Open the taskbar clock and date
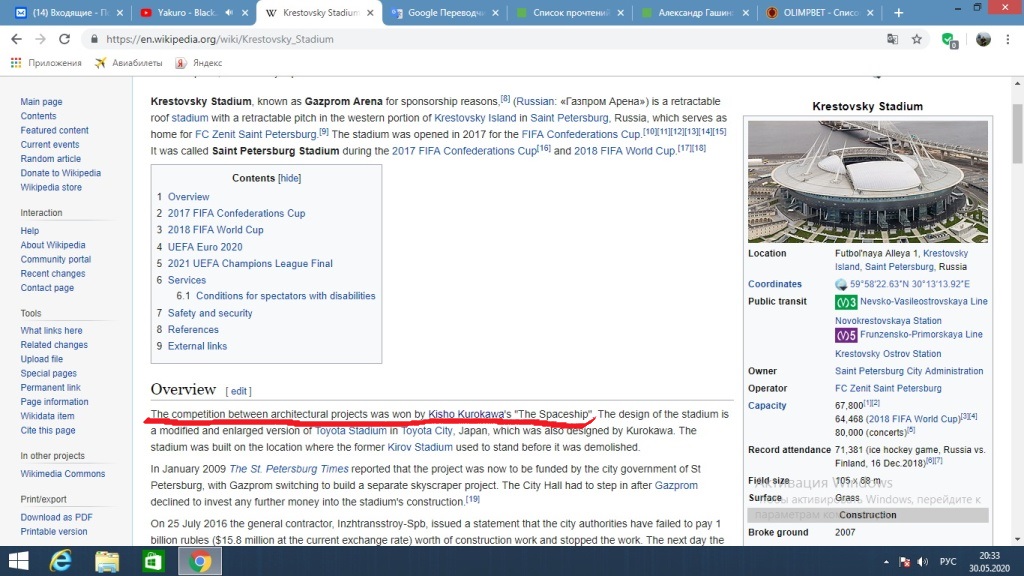This screenshot has width=1024, height=576. (x=989, y=562)
